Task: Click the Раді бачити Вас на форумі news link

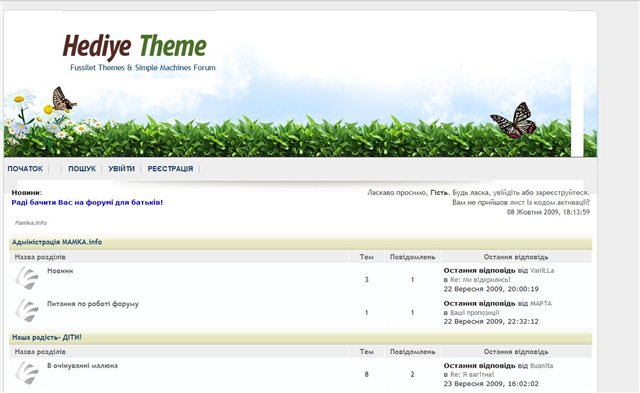Action: pos(87,202)
